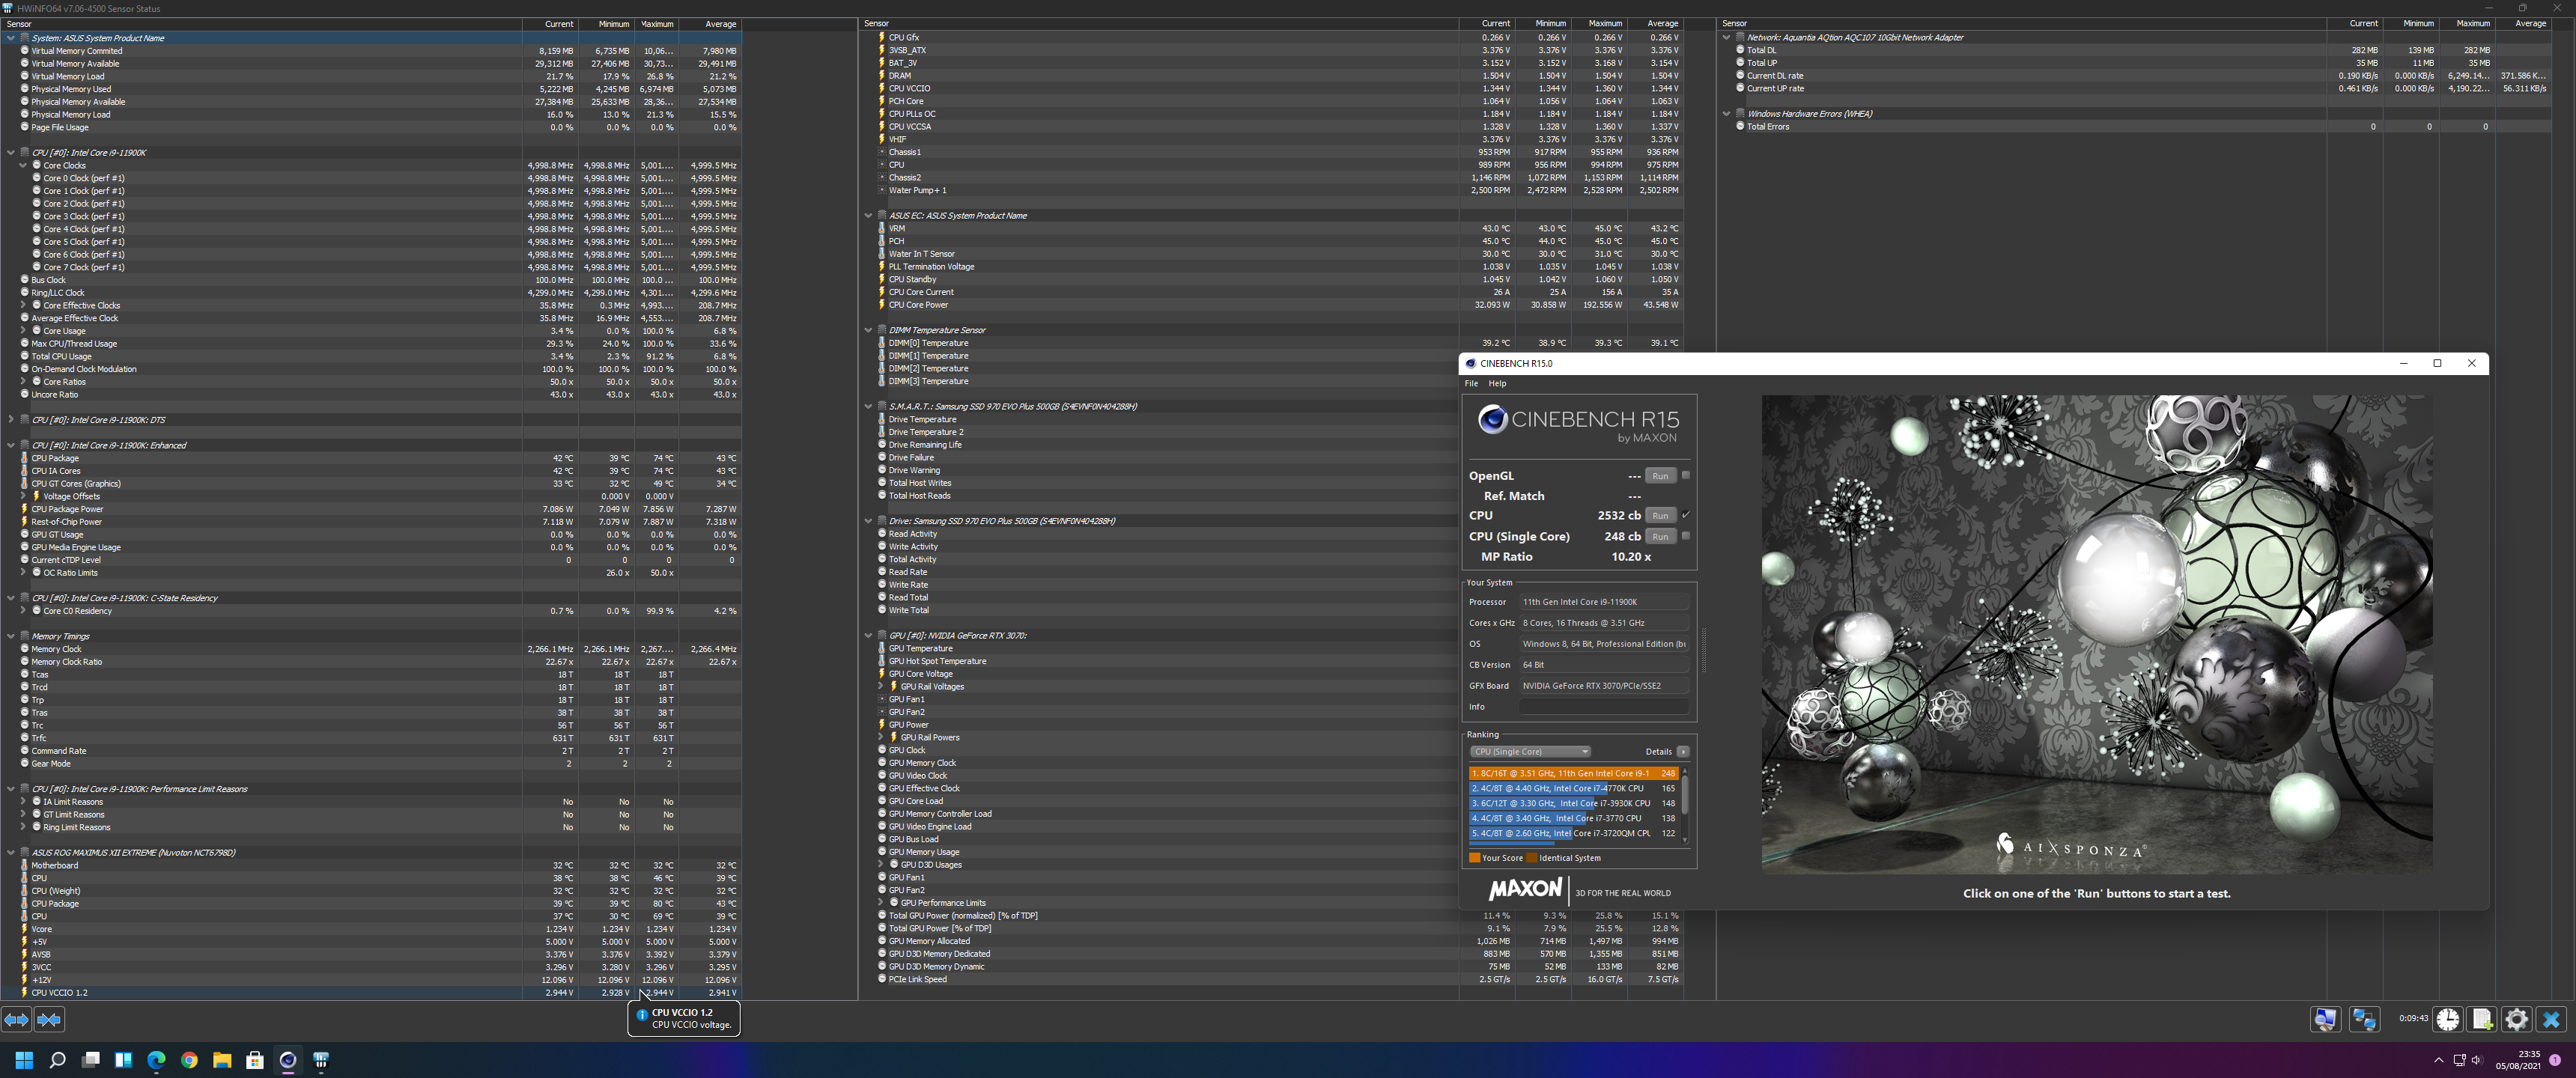2576x1078 pixels.
Task: Select ranking entry Intel Core i7-4770K CPU
Action: coord(1574,789)
